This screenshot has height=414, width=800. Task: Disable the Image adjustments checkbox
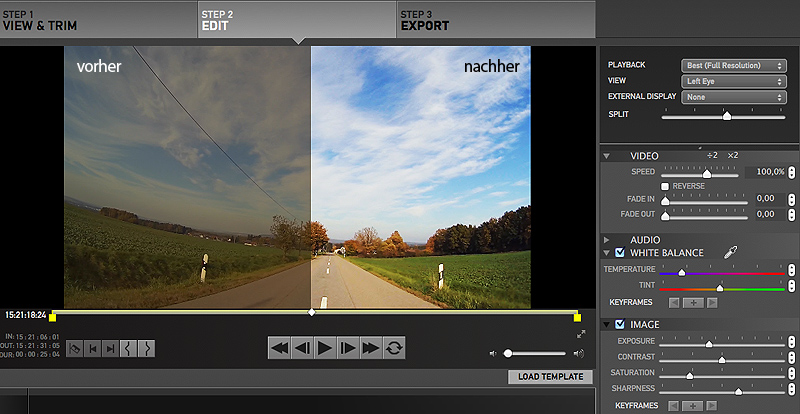[620, 324]
